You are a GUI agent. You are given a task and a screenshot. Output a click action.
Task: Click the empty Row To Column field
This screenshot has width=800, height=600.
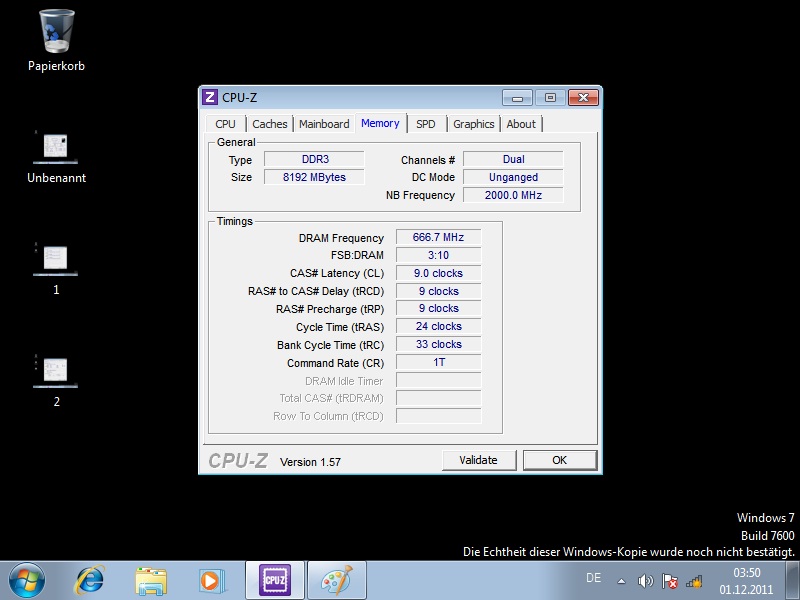click(438, 416)
